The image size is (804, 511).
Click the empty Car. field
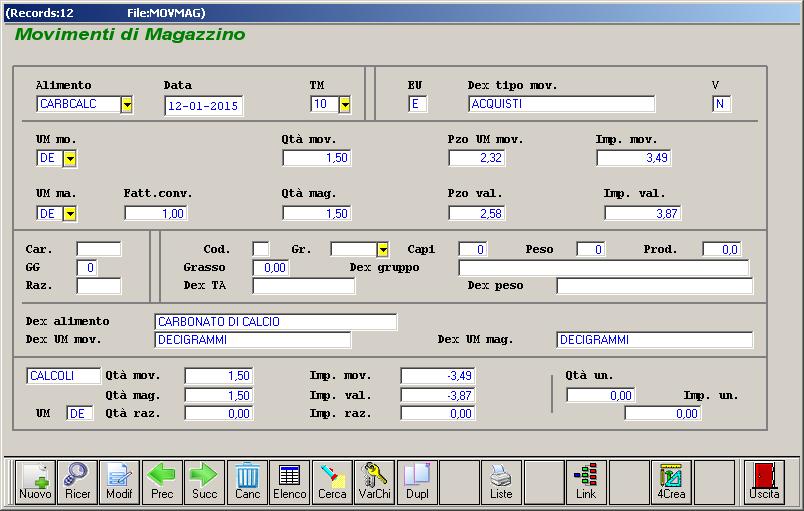pyautogui.click(x=98, y=249)
